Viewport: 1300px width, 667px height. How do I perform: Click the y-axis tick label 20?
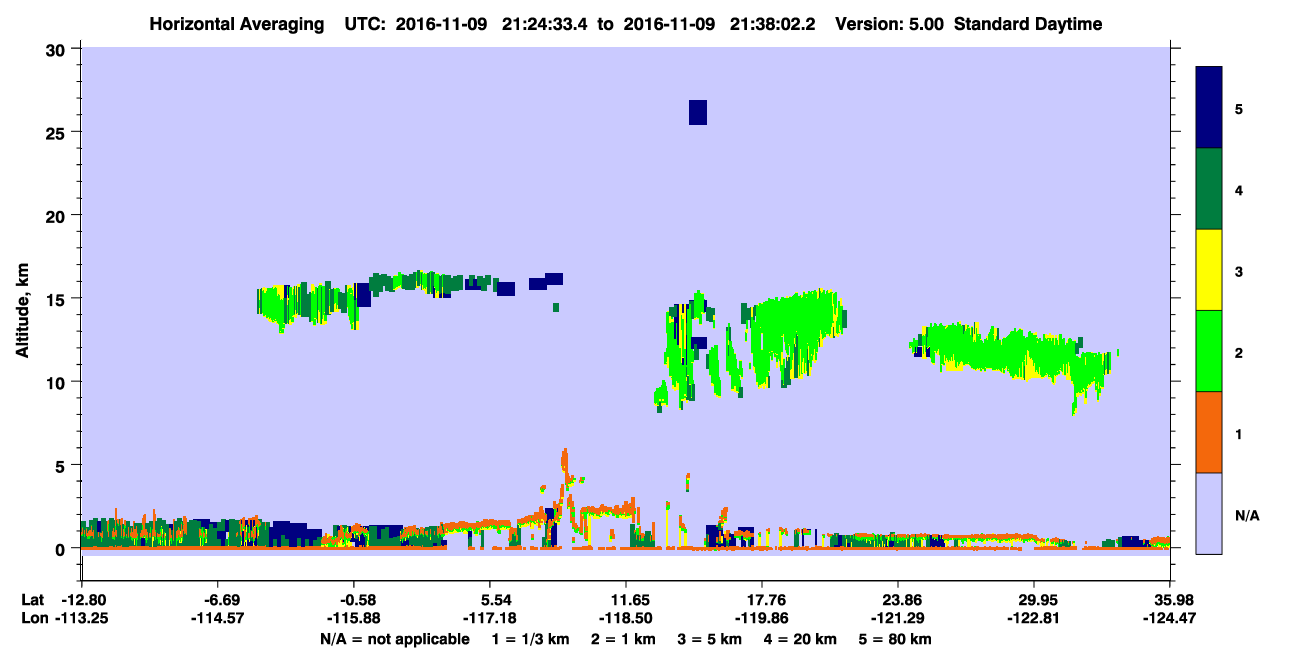coord(57,215)
